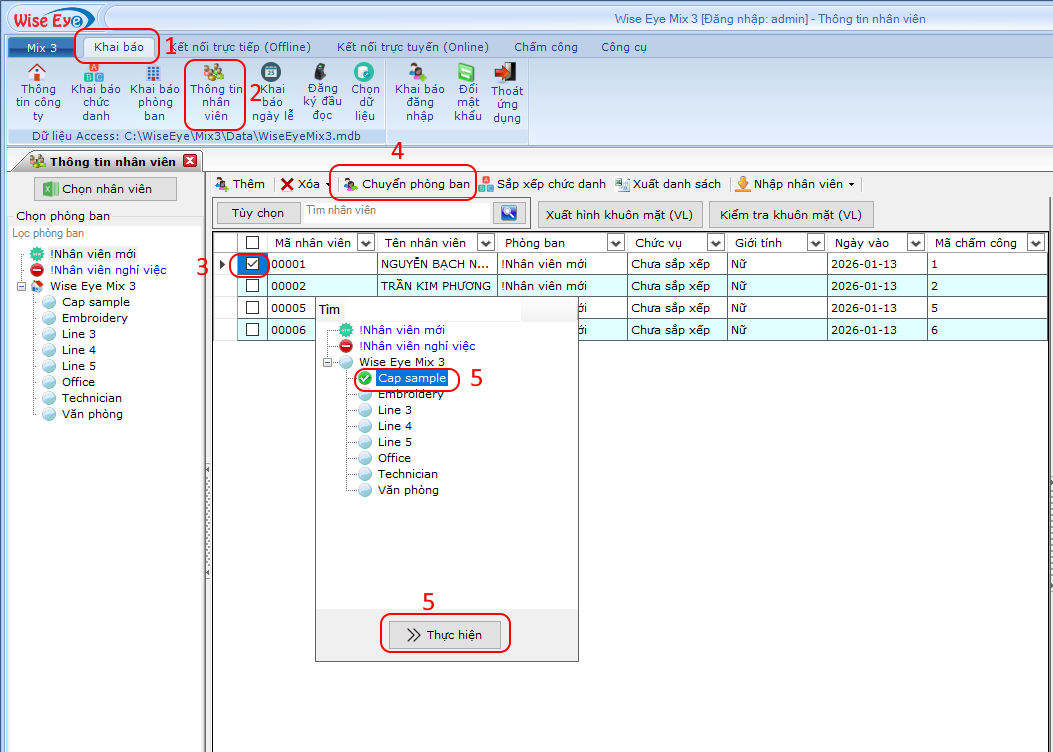Click the blue search icon beside Tìm nhân viên

coord(509,212)
